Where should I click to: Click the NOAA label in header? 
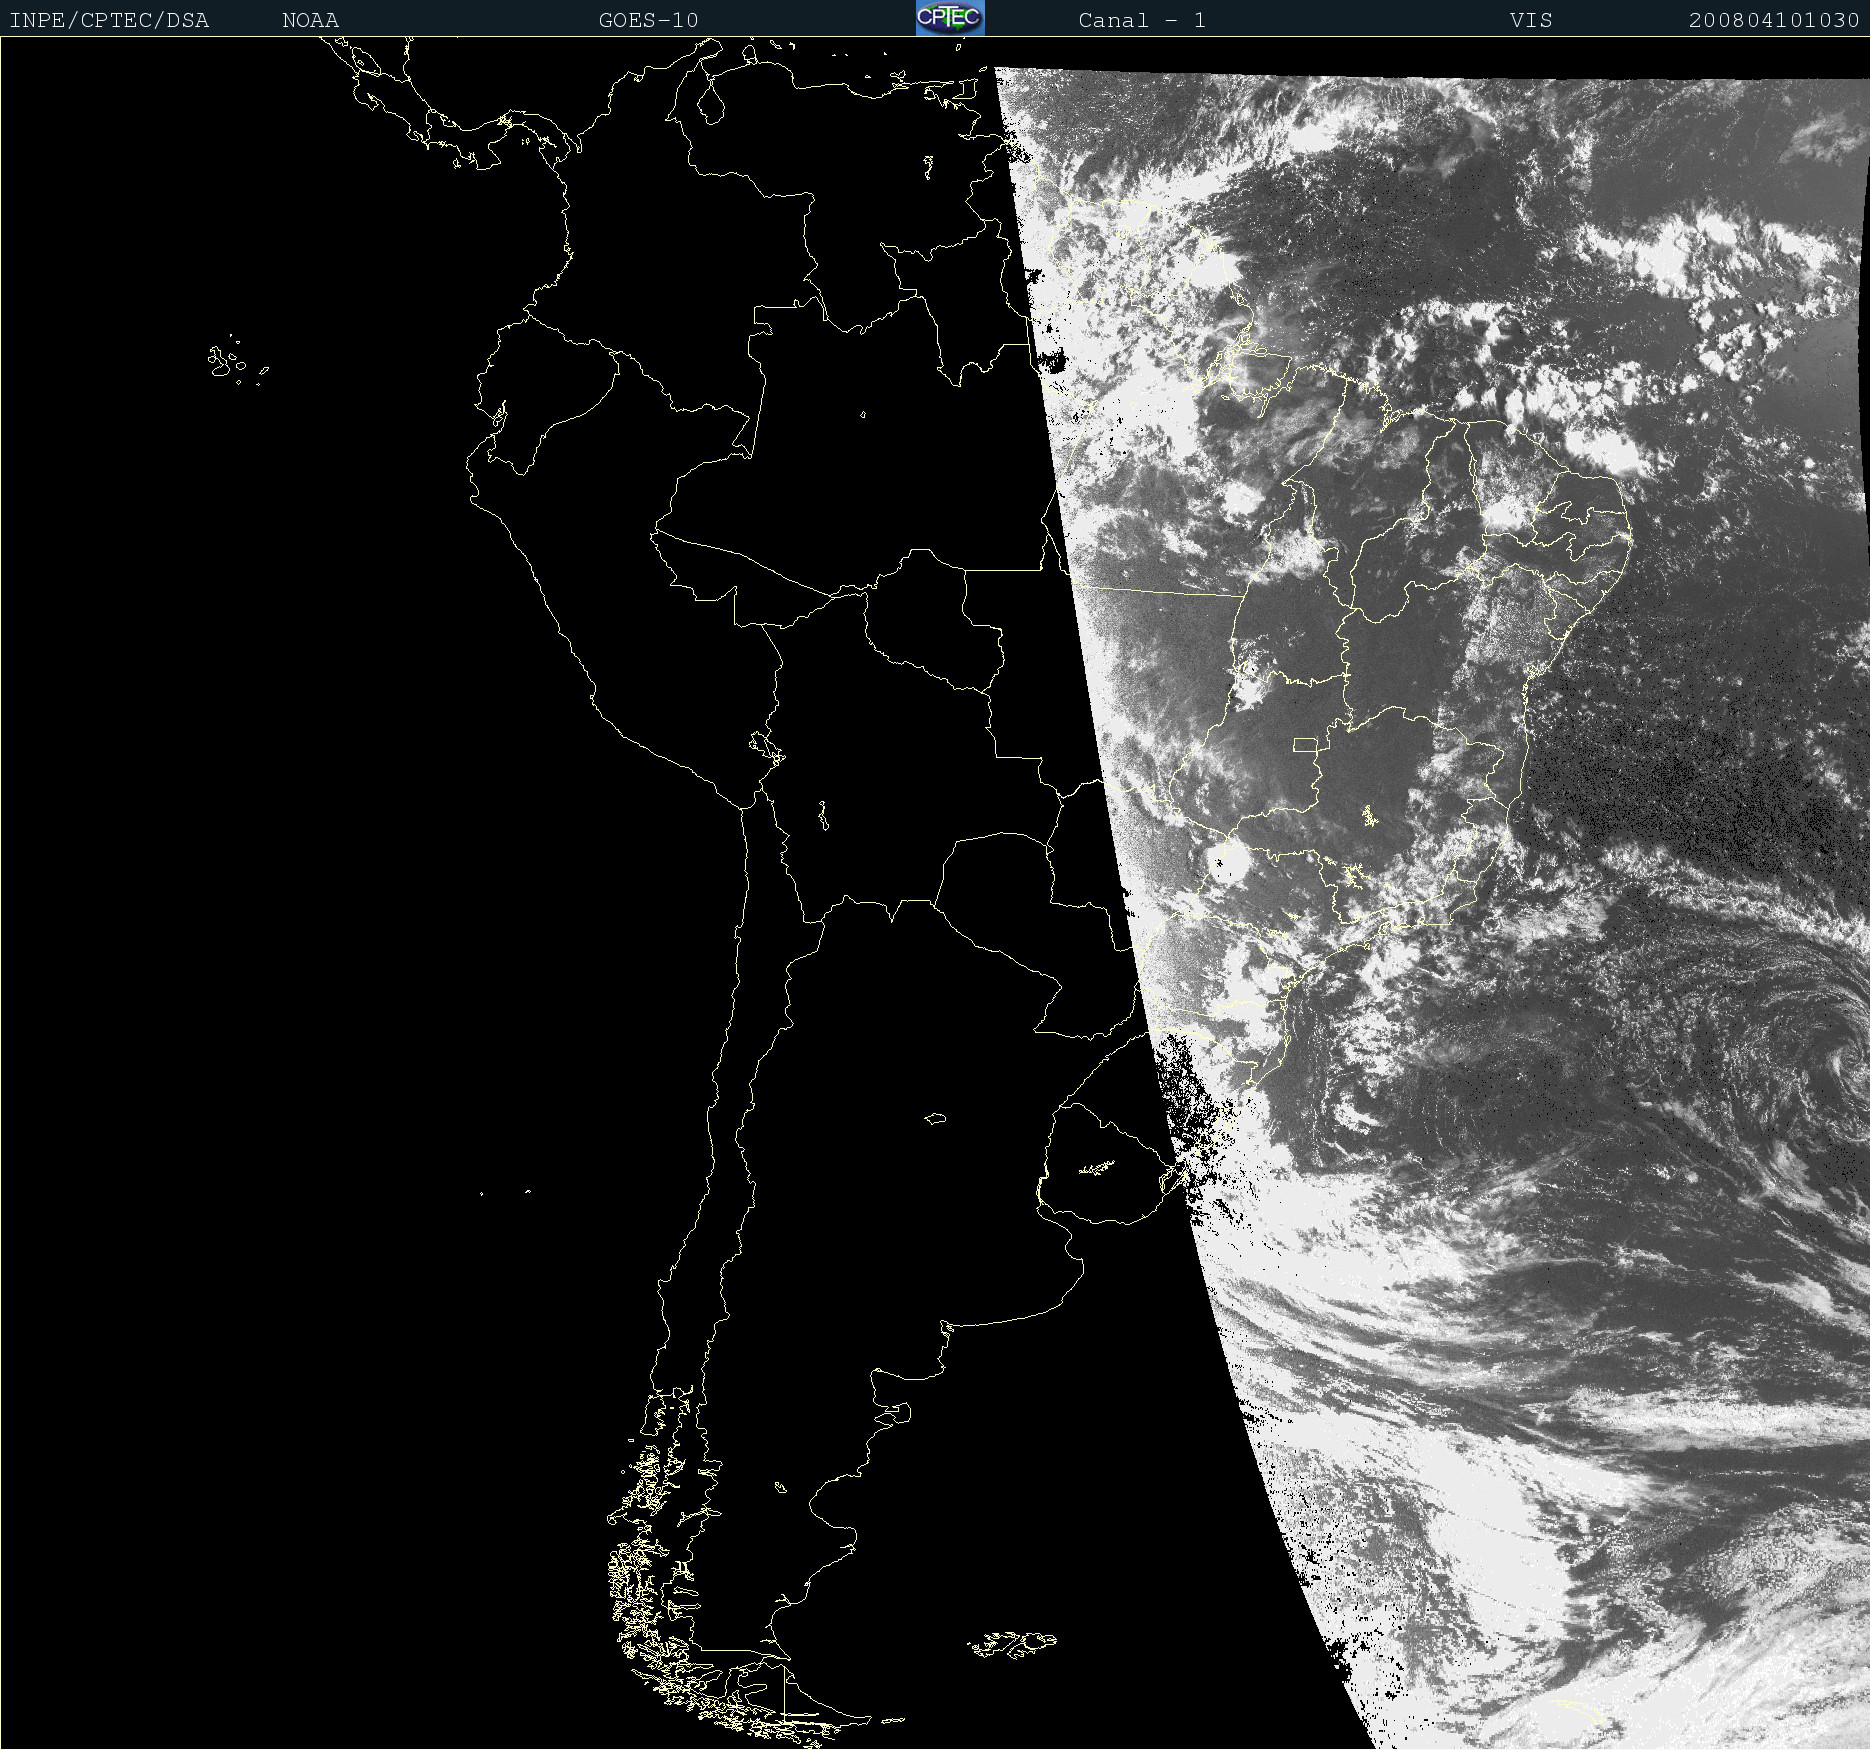click(x=310, y=20)
